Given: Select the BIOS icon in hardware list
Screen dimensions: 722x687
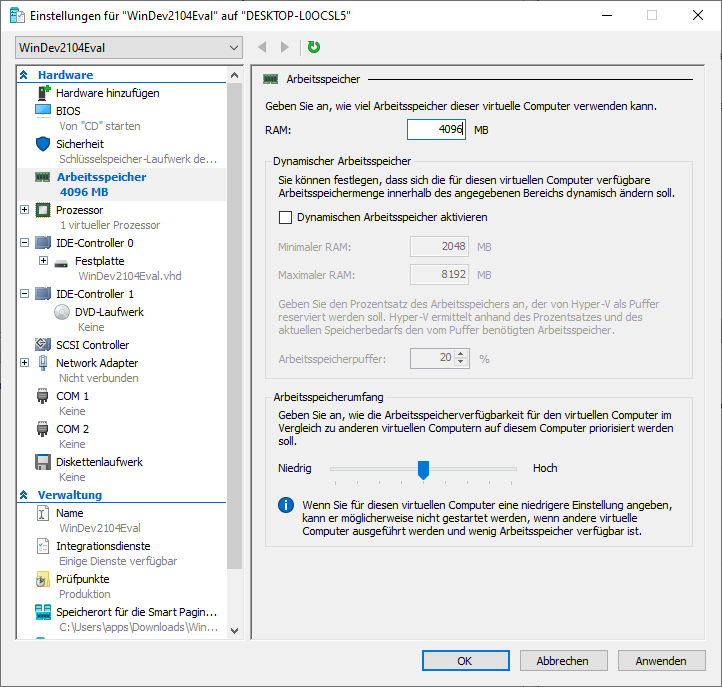Looking at the screenshot, I should tap(43, 110).
